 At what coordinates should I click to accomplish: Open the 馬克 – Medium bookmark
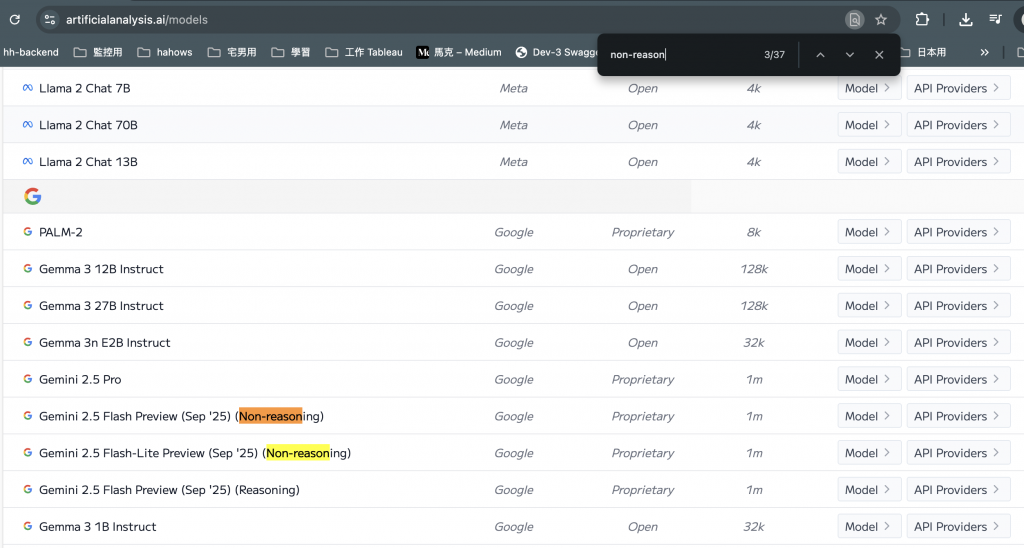(x=459, y=52)
